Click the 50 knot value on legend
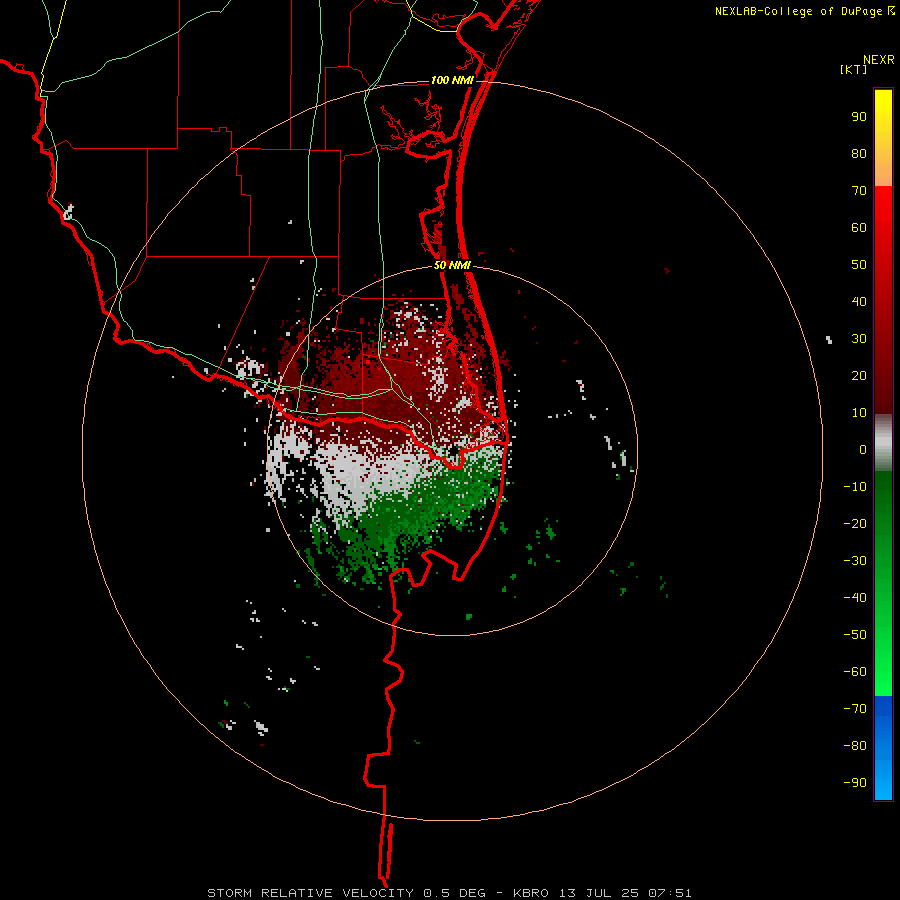The width and height of the screenshot is (900, 900). [859, 265]
